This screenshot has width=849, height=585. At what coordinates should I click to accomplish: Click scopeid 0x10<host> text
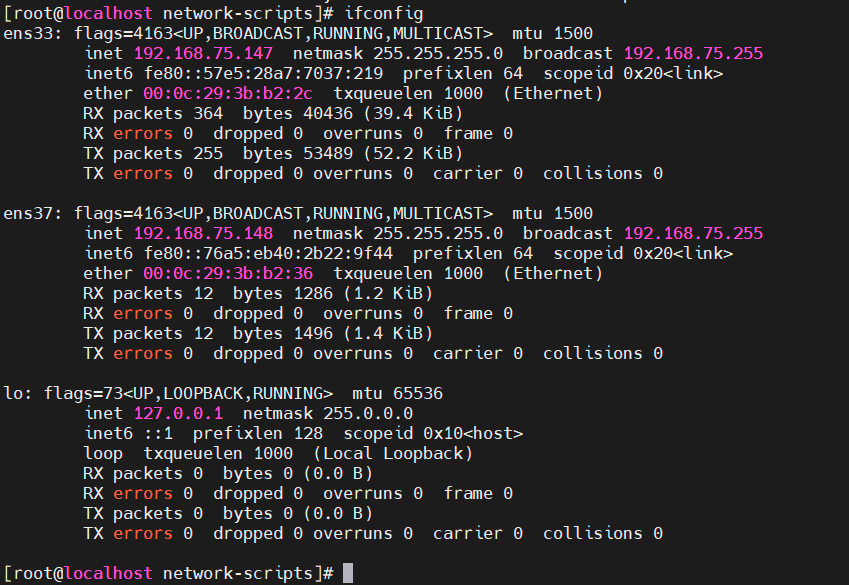pos(433,433)
